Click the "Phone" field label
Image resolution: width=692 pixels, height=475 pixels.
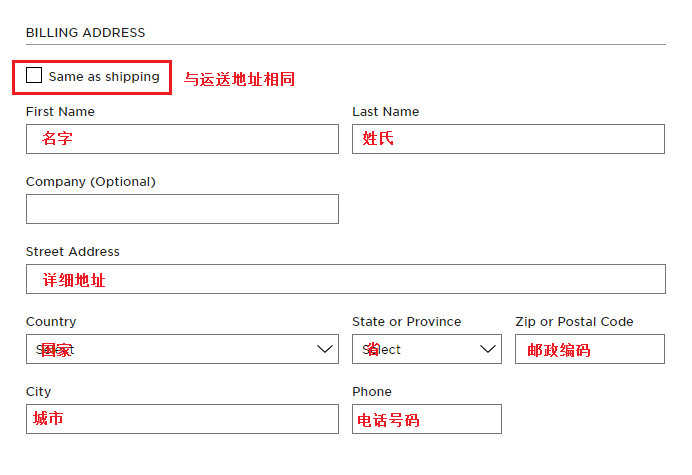(x=372, y=392)
